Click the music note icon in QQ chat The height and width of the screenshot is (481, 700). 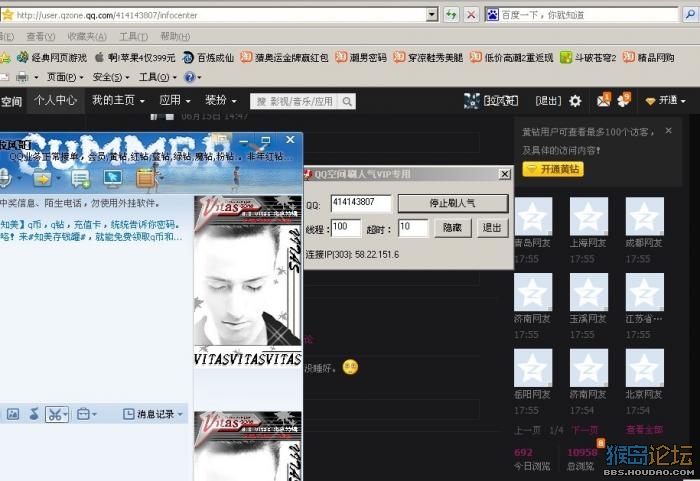[x=34, y=414]
